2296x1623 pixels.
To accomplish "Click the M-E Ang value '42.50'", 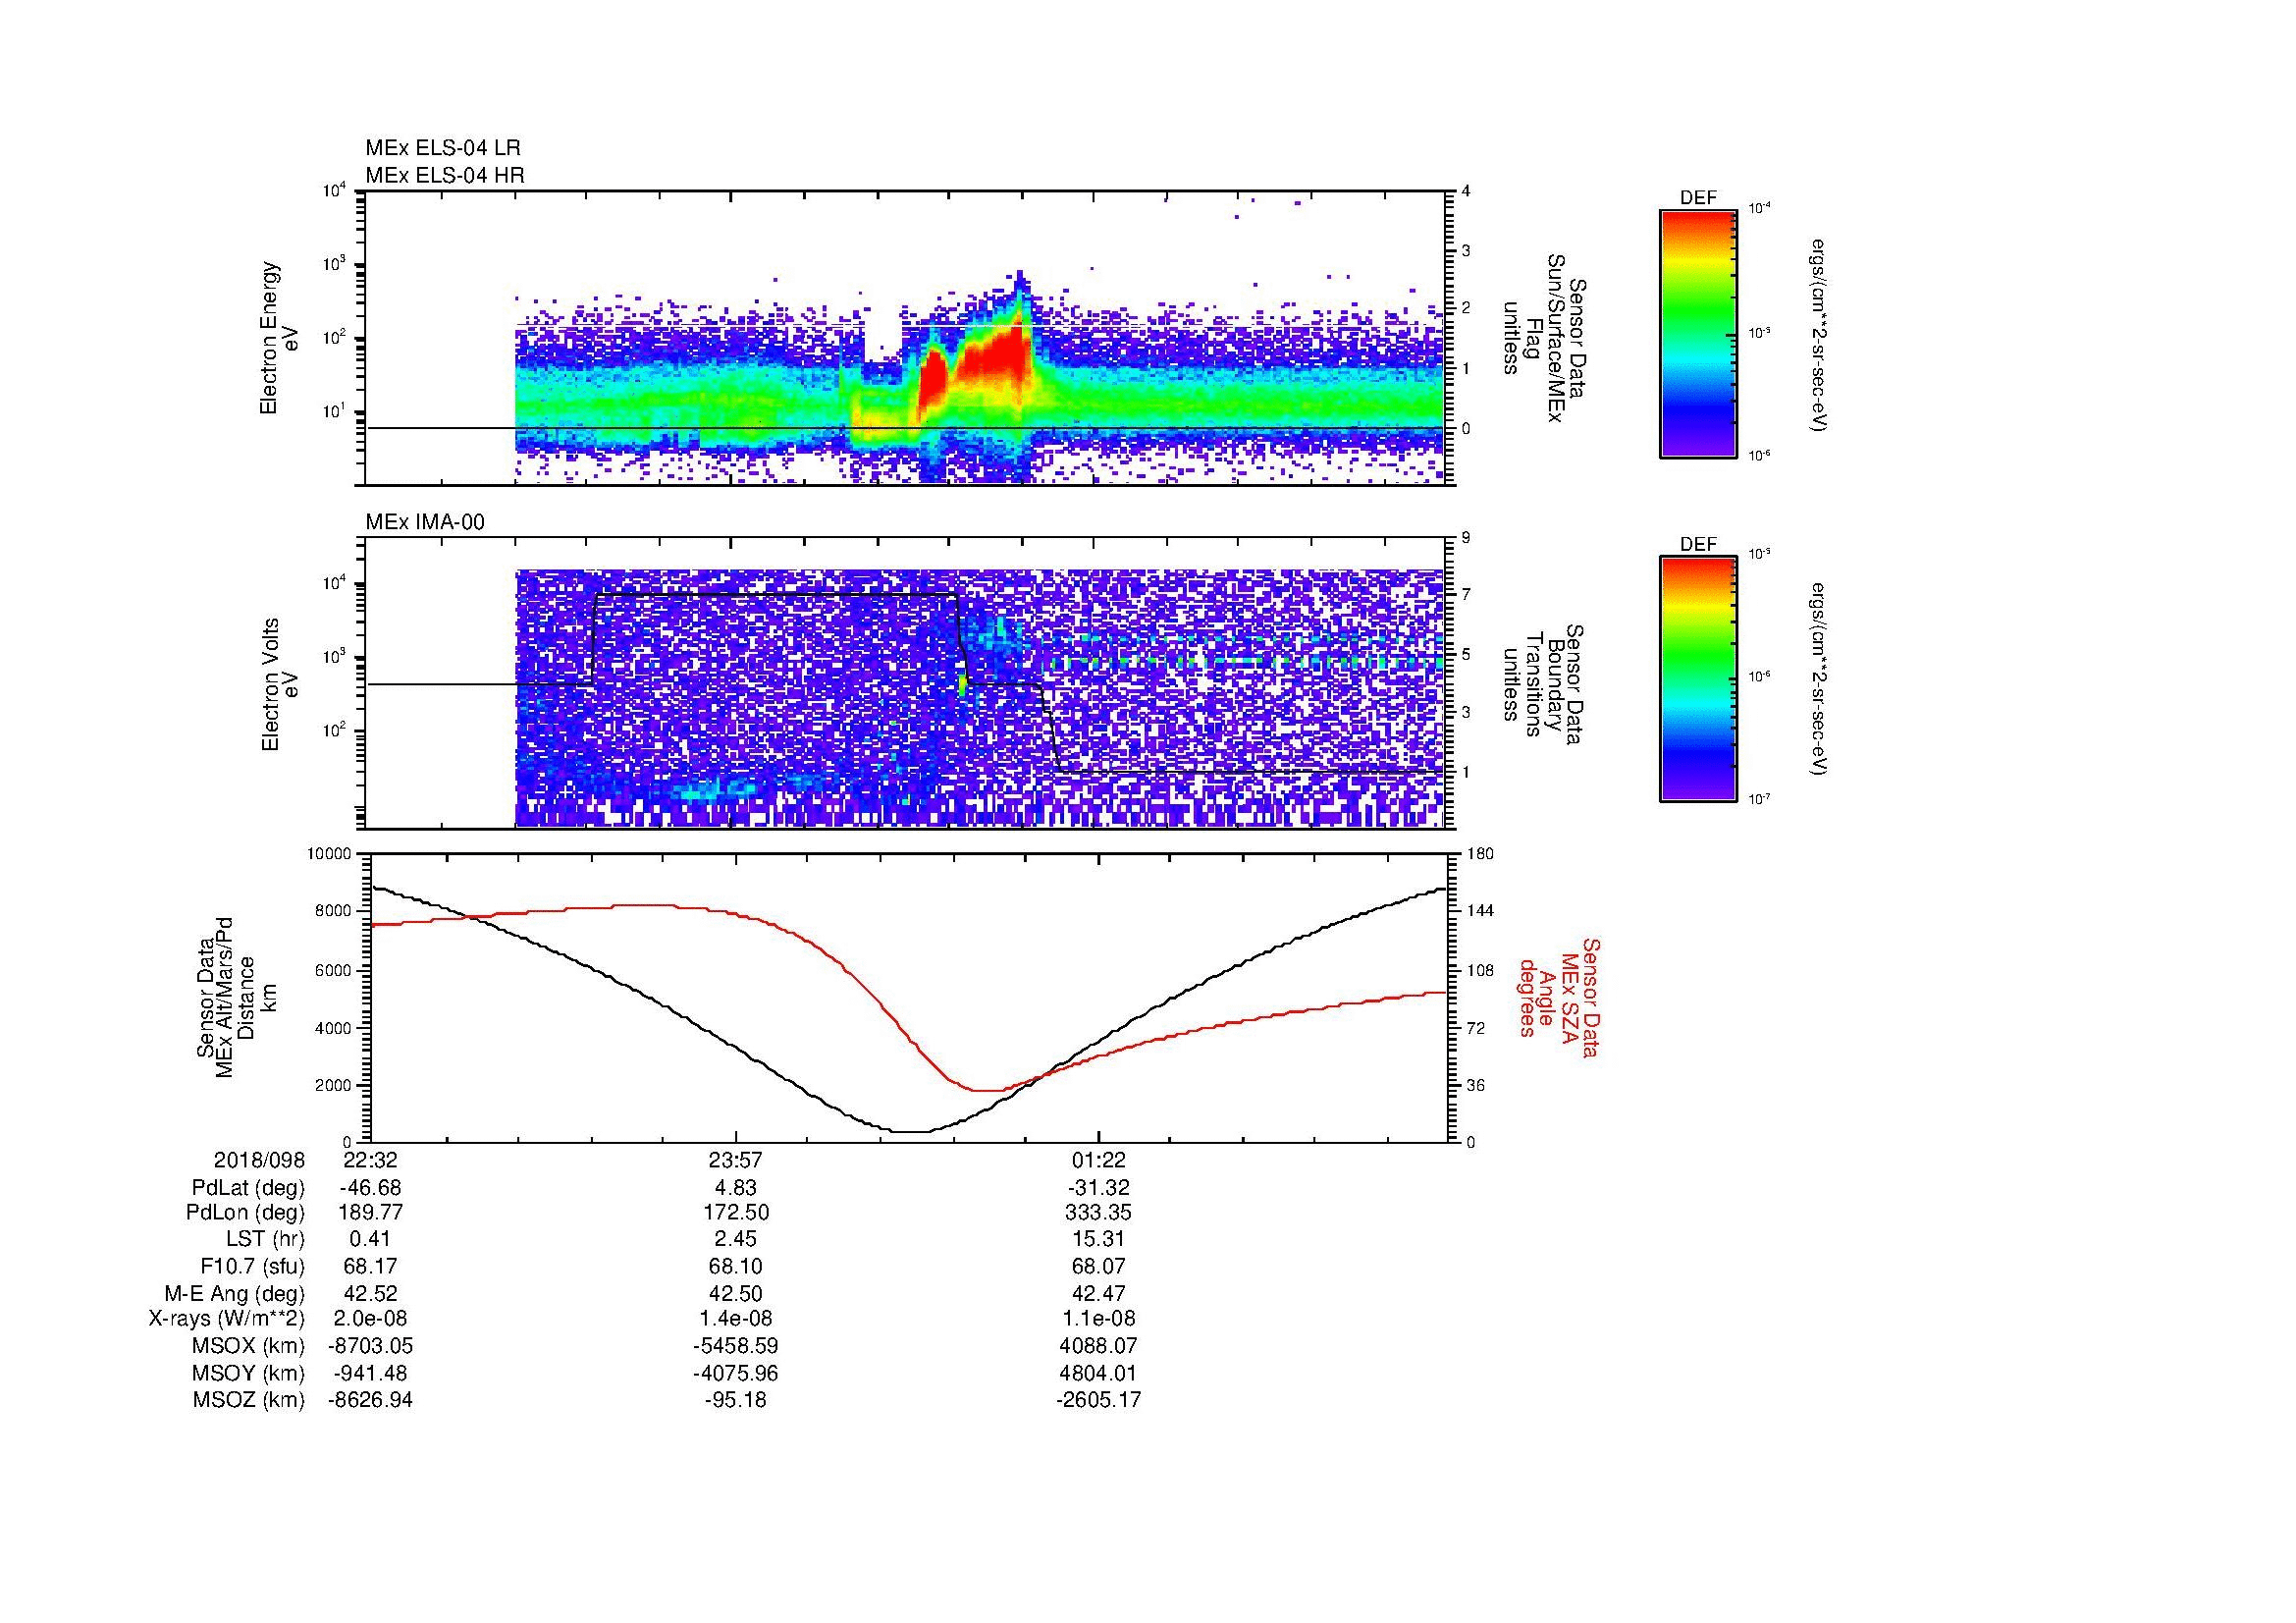I will click(736, 1293).
